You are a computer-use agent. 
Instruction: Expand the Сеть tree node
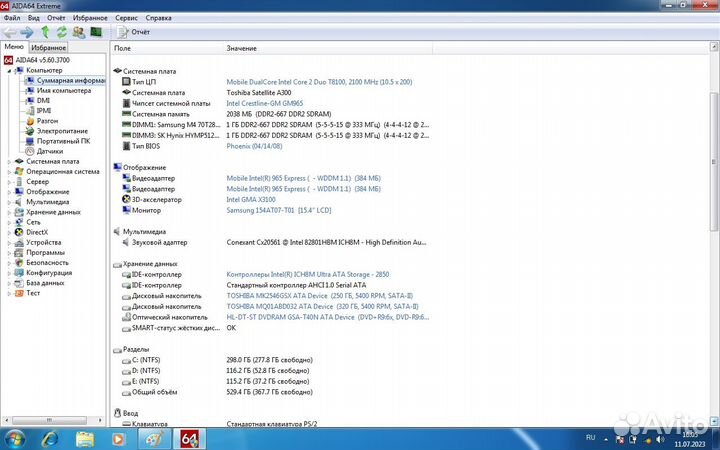9,222
